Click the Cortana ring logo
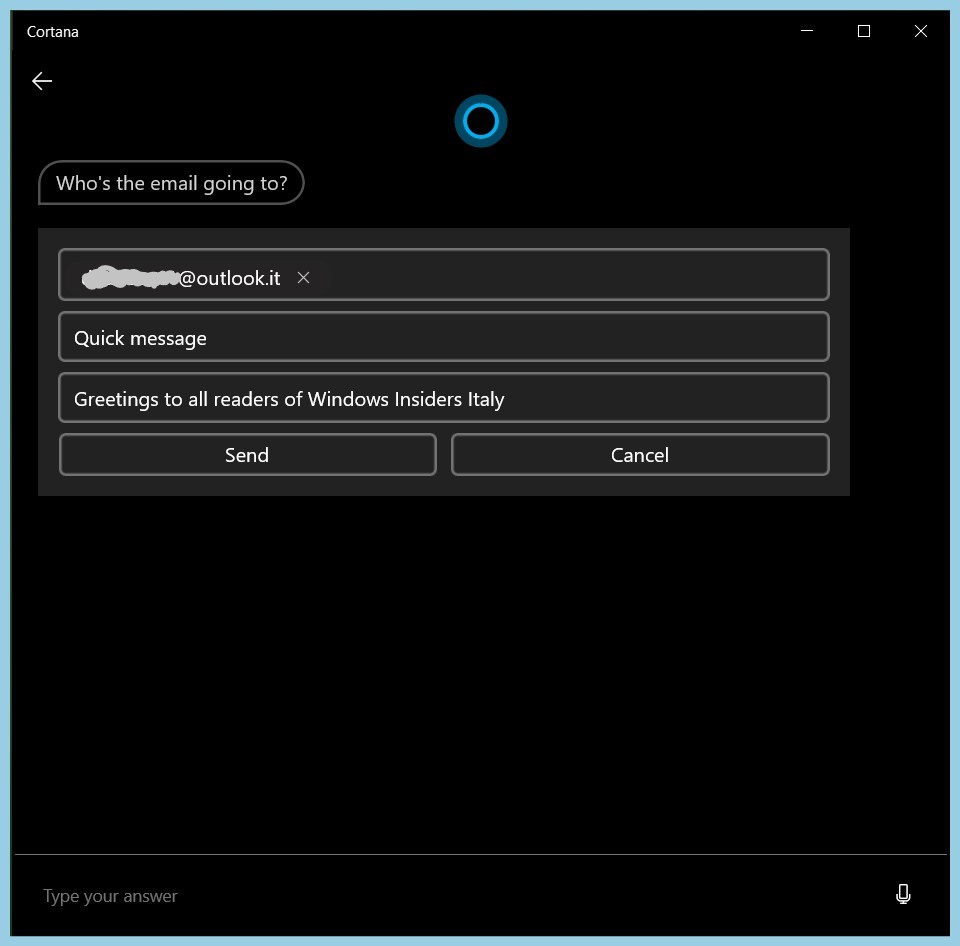The image size is (960, 946). (x=481, y=121)
